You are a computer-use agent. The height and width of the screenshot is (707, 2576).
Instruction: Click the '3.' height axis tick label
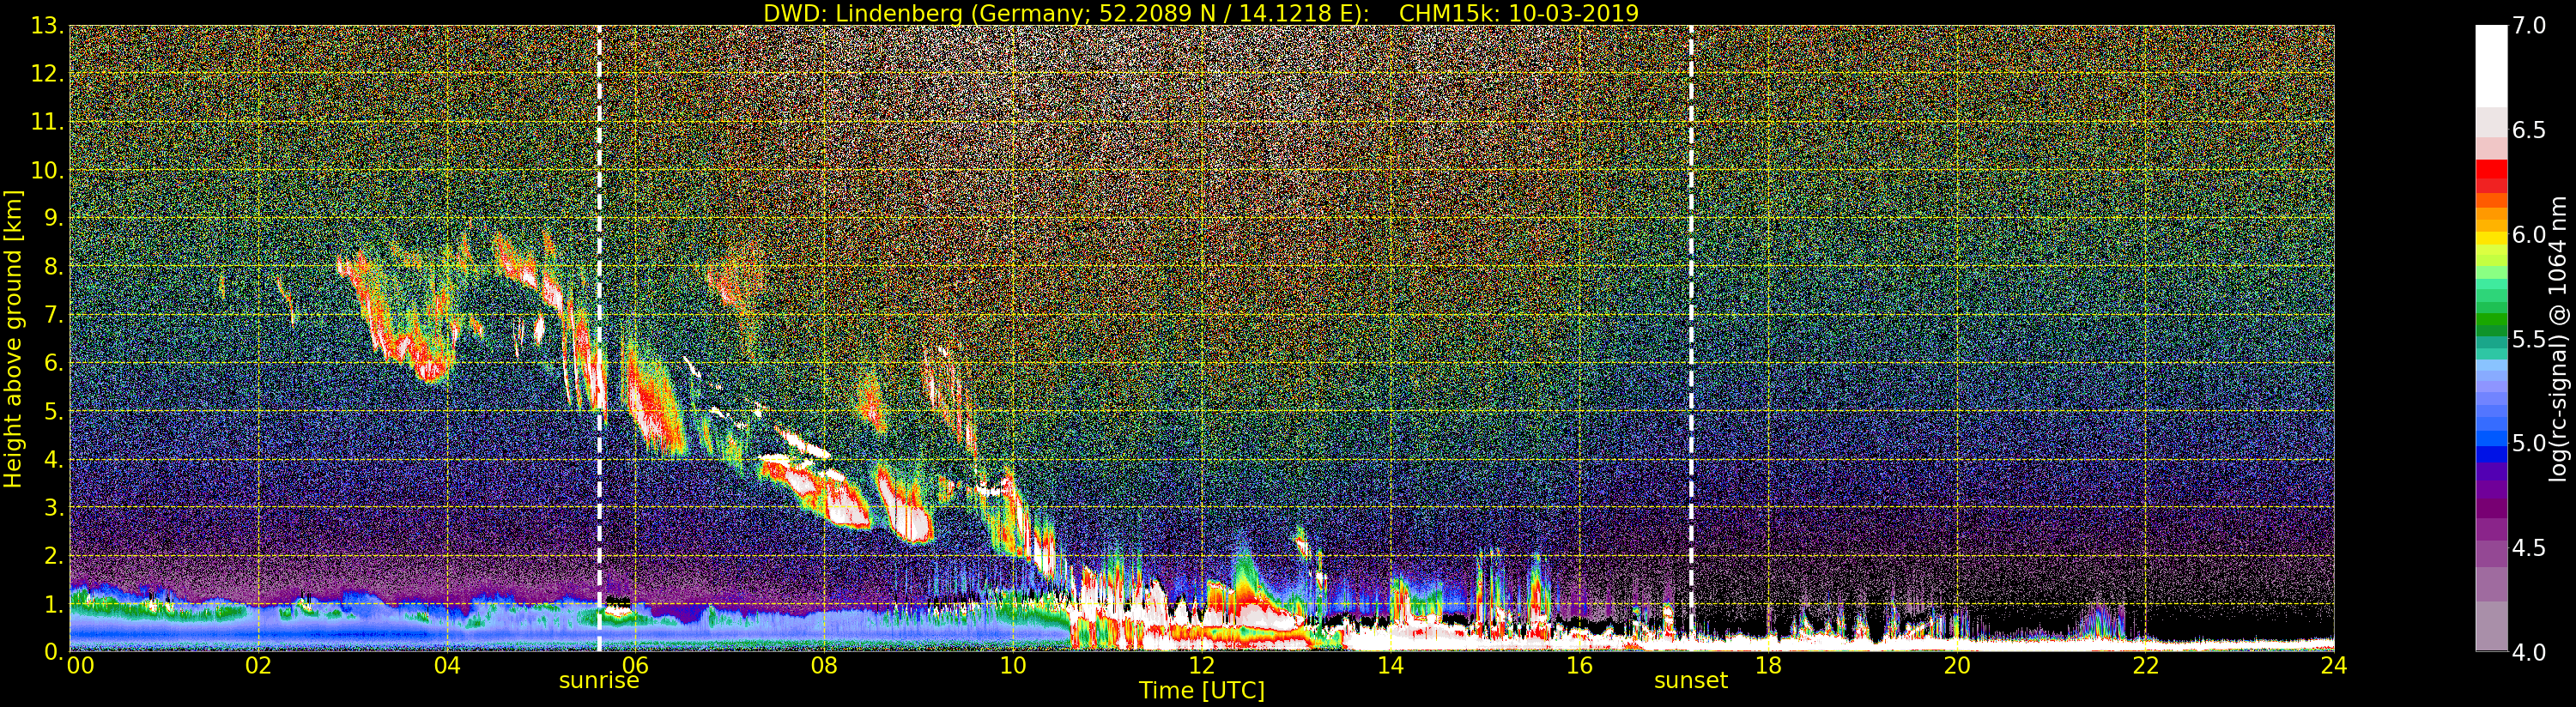pyautogui.click(x=53, y=507)
